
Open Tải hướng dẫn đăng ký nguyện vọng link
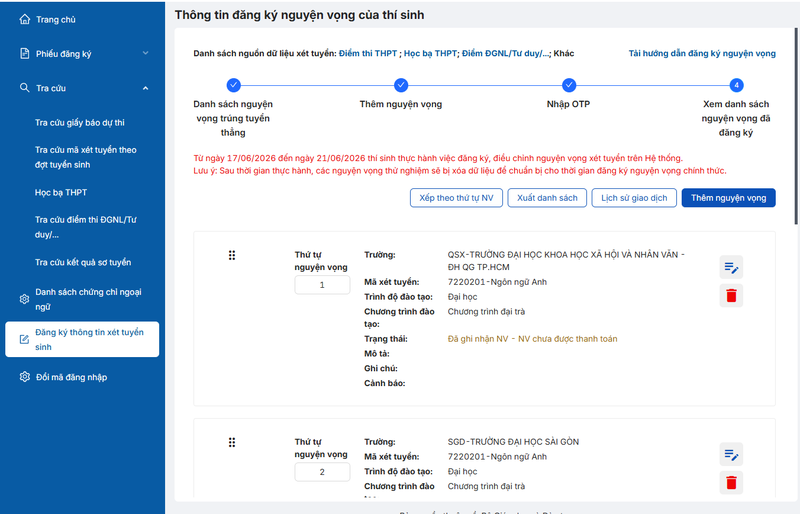(702, 53)
